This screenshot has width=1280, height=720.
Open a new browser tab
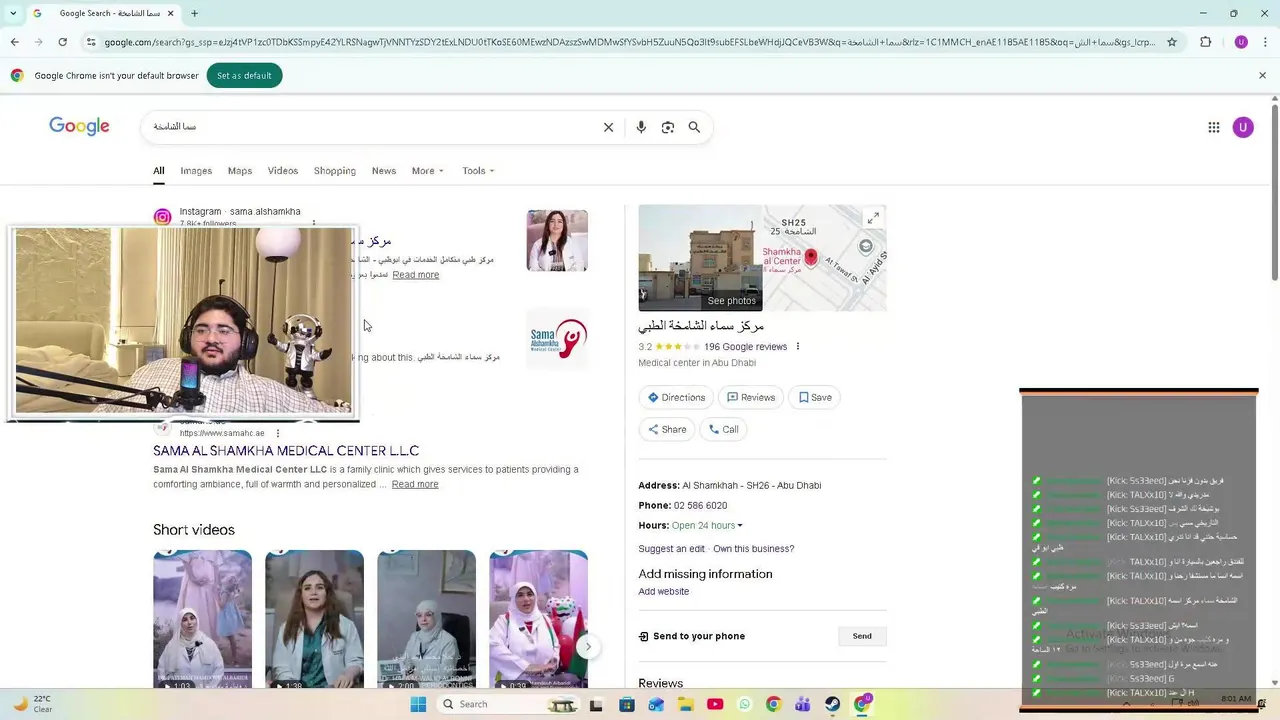[194, 13]
